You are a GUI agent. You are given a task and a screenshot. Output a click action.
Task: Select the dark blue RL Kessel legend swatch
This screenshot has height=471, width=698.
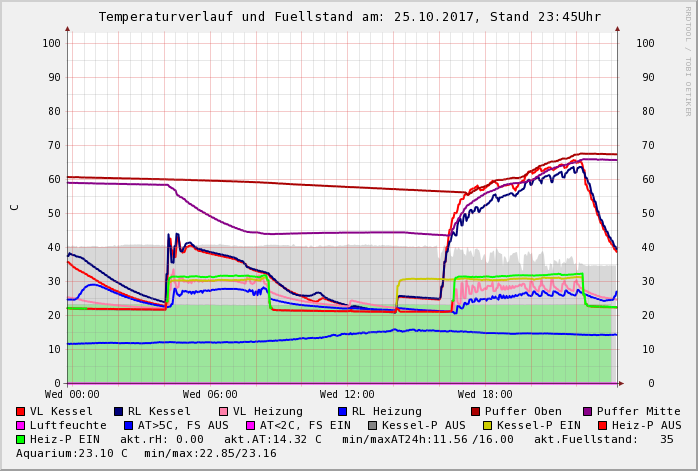tap(118, 411)
